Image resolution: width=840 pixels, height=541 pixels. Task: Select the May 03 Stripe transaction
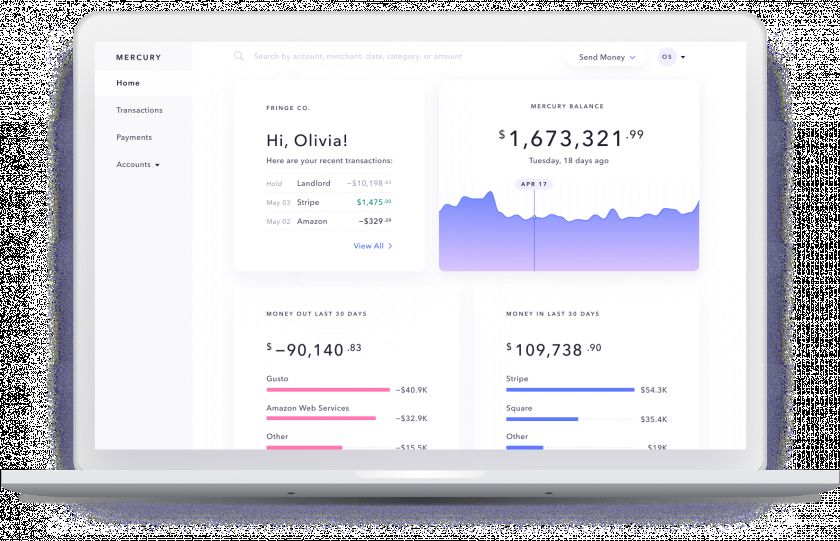coord(329,202)
